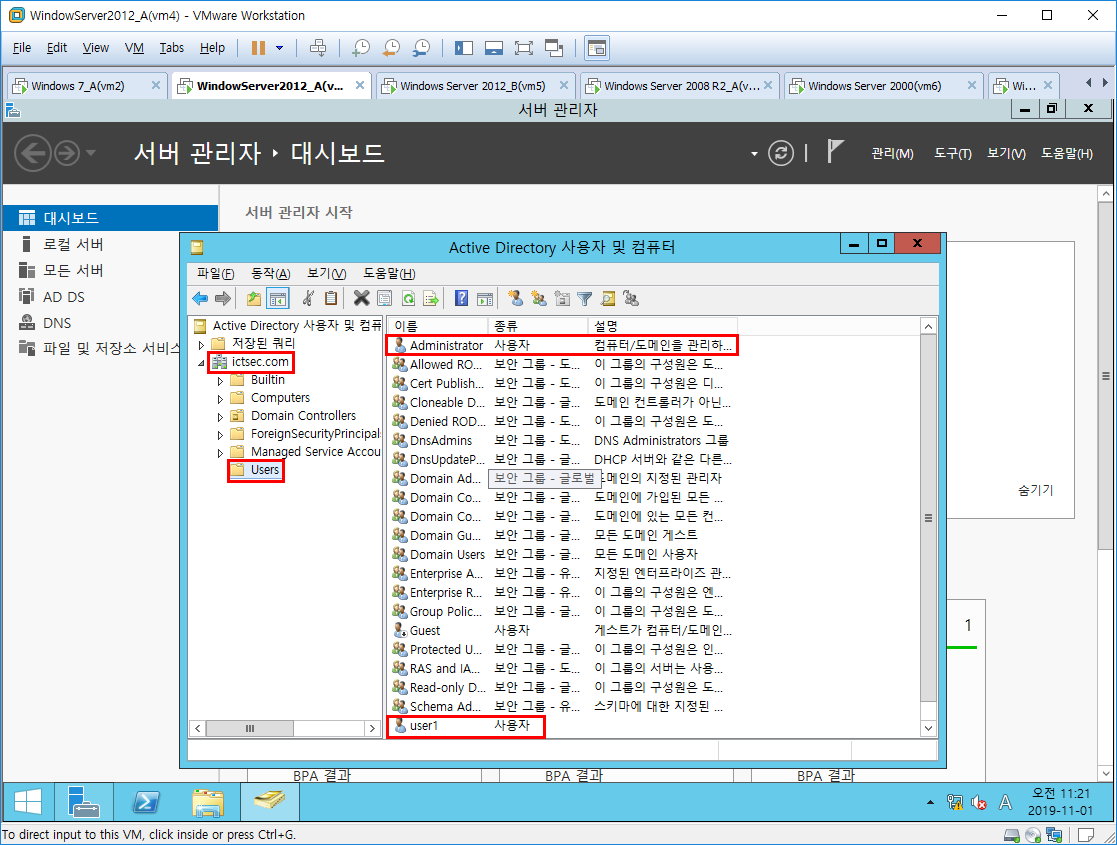
Task: Click VMware pause VM button
Action: point(259,48)
